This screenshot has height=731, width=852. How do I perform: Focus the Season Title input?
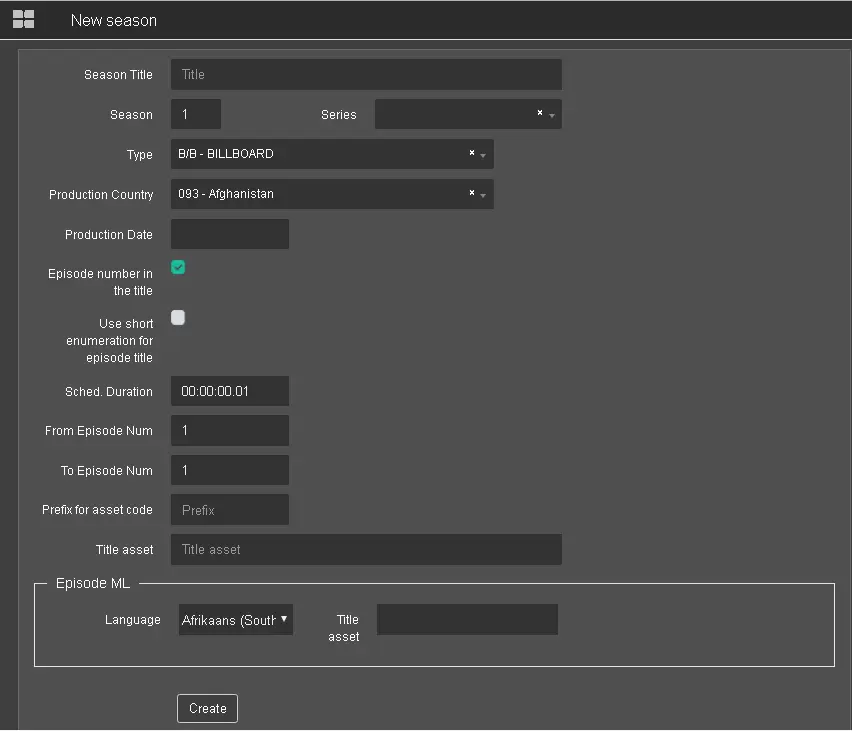point(366,74)
